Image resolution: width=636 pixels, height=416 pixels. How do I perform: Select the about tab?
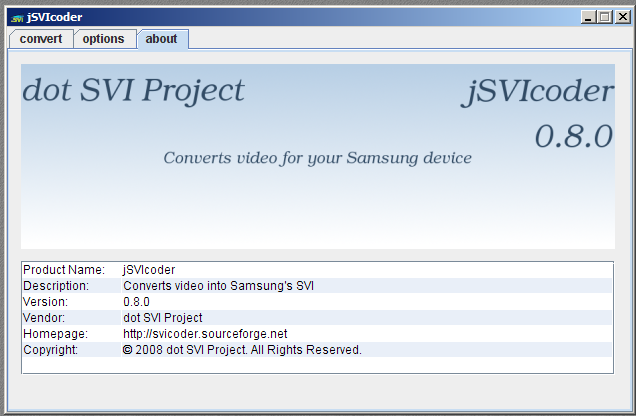click(x=161, y=39)
